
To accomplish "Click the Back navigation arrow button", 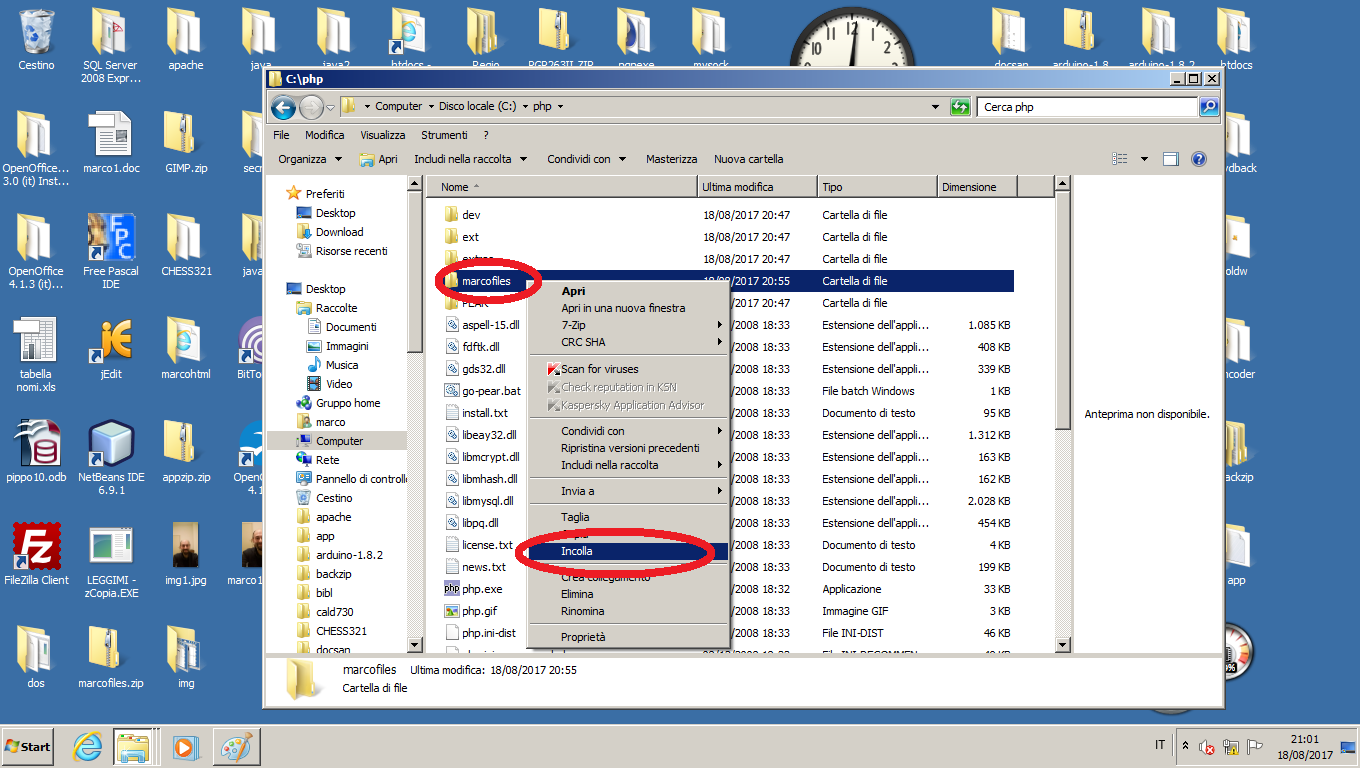I will [283, 107].
